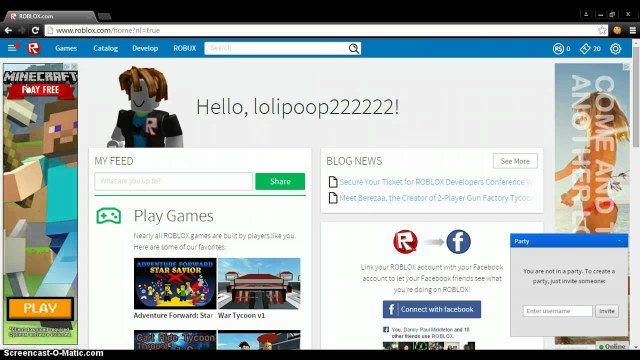640x360 pixels.
Task: Go forward with the browser forward arrow
Action: click(x=22, y=30)
